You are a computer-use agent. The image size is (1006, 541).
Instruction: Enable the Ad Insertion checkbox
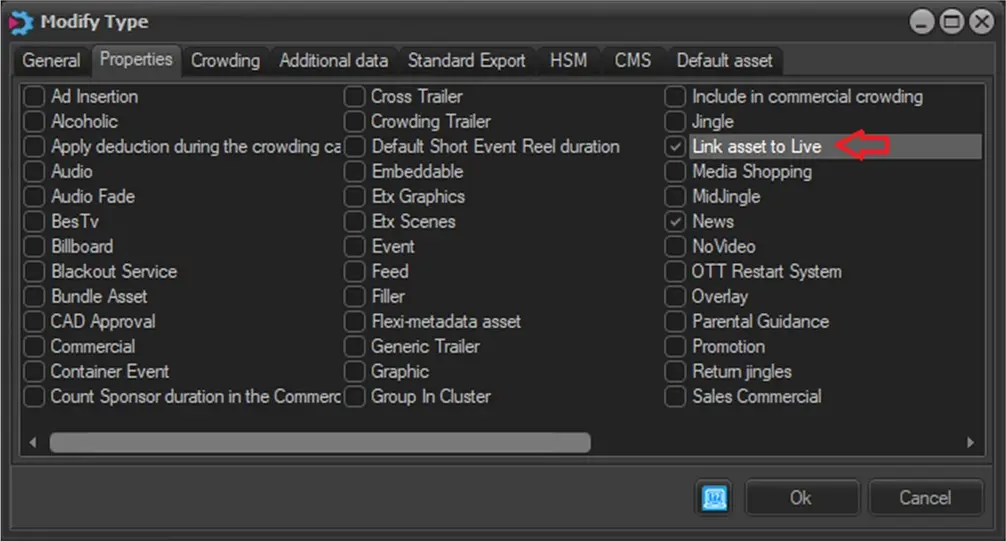[x=35, y=97]
